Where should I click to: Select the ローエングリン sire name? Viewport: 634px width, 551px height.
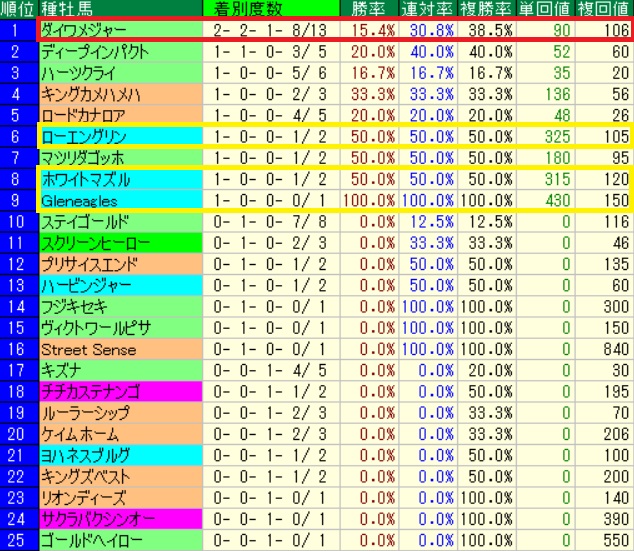click(84, 137)
